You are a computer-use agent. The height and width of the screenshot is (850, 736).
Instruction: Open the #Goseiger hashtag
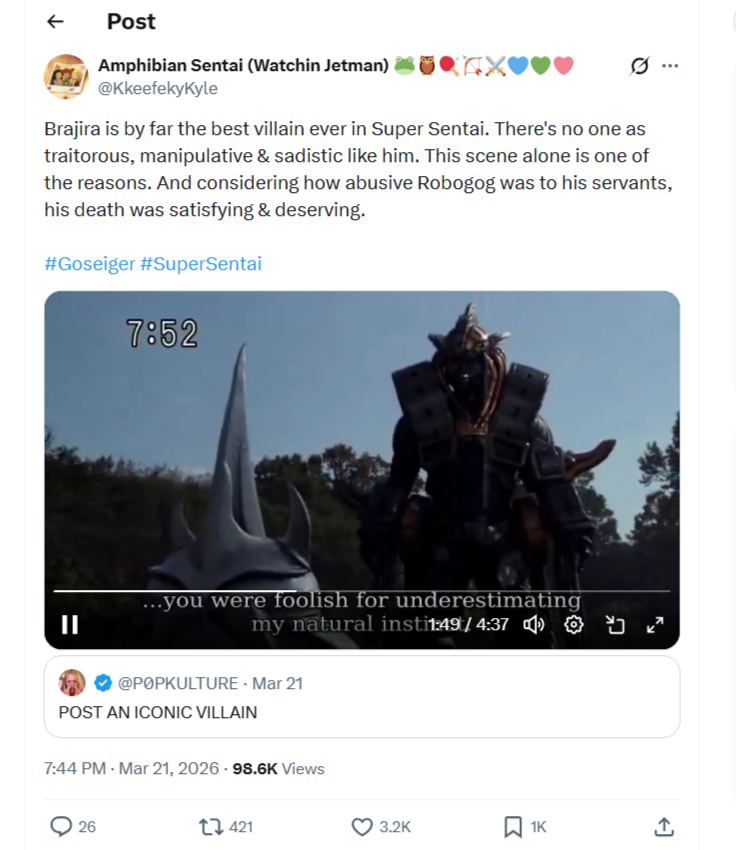[88, 264]
